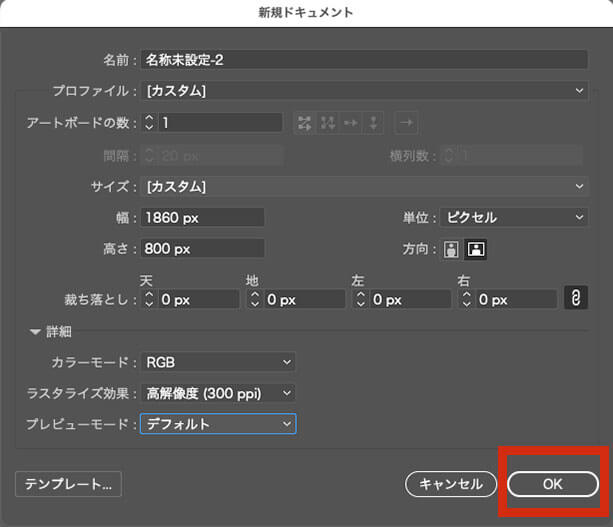
Task: Click the arrange by column icon
Action: [x=373, y=123]
